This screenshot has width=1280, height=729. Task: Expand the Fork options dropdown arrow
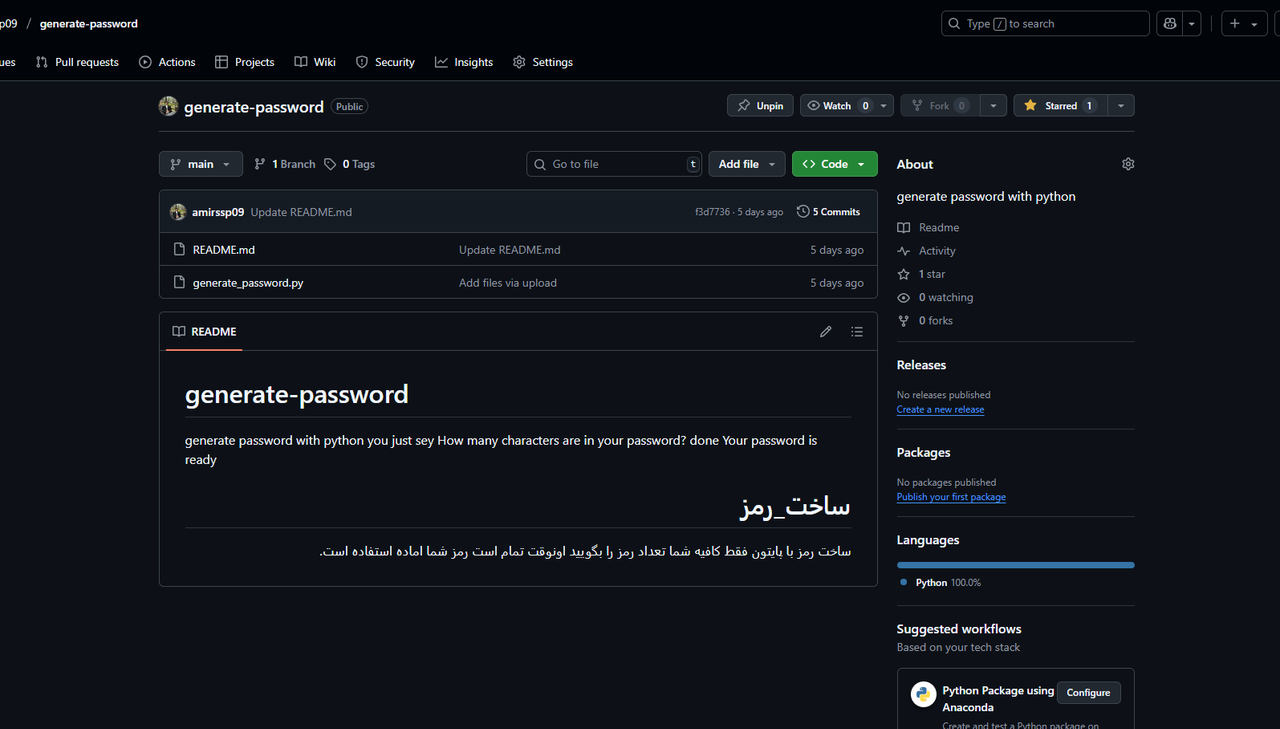click(x=993, y=106)
